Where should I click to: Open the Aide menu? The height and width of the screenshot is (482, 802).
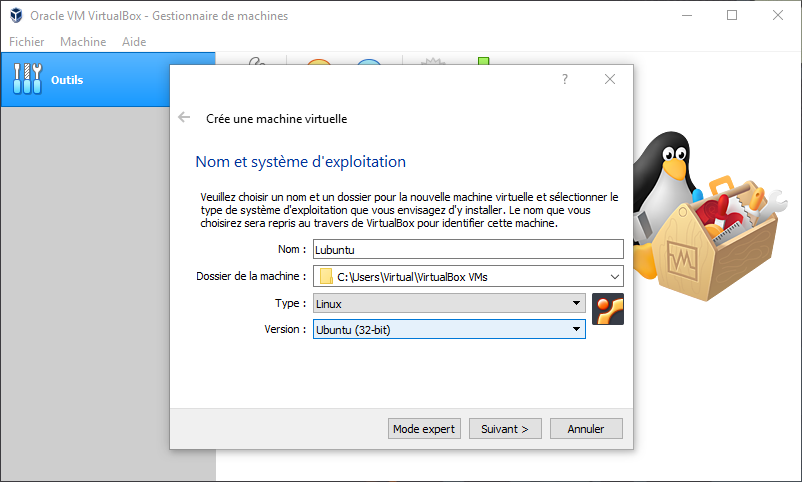(x=134, y=41)
